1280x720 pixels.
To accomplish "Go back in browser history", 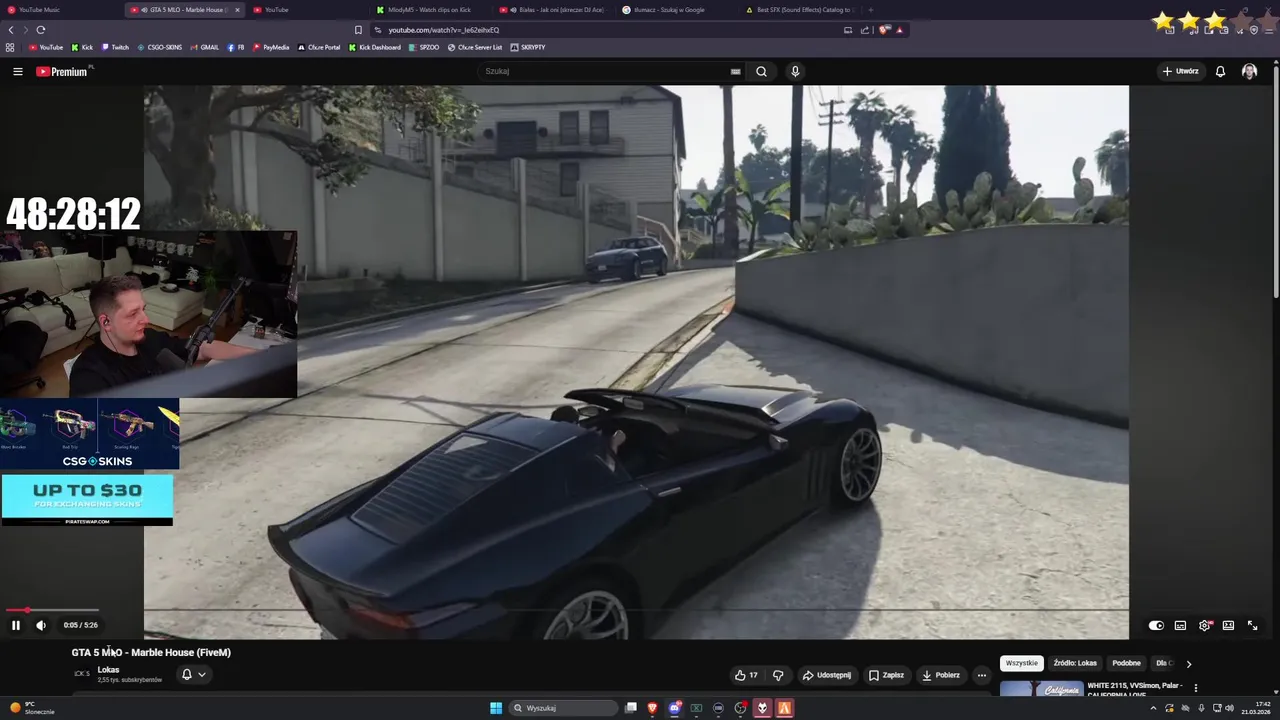I will pyautogui.click(x=11, y=30).
